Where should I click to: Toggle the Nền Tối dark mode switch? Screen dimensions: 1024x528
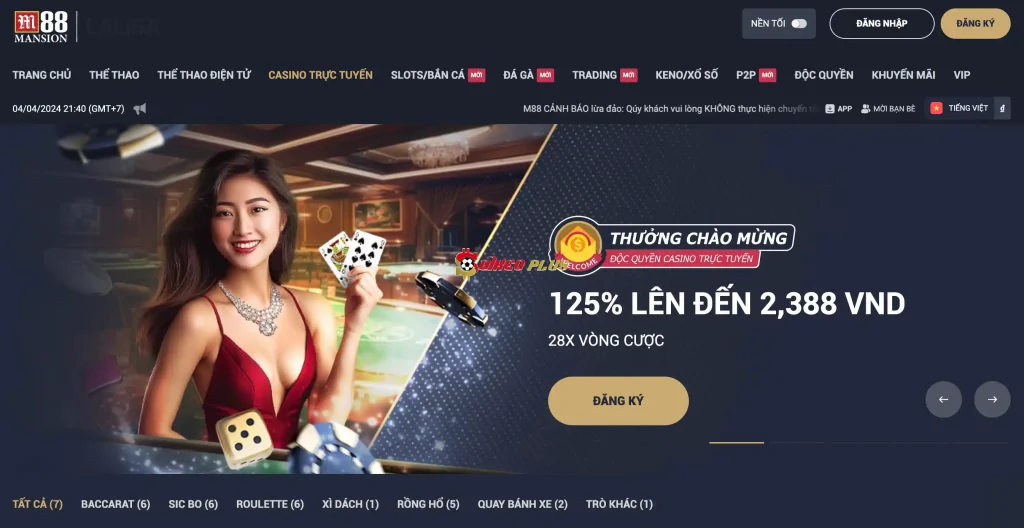point(799,24)
